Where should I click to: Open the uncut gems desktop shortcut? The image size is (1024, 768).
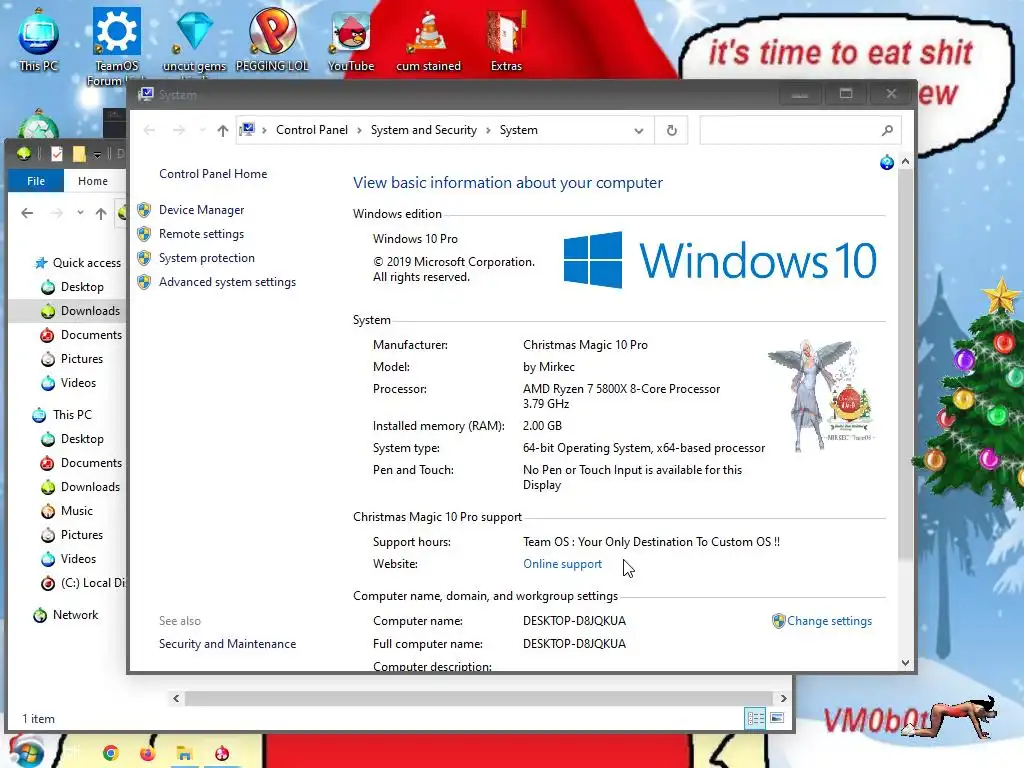pyautogui.click(x=194, y=39)
